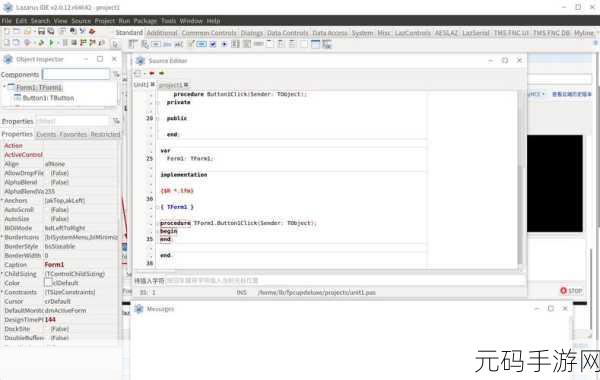The height and width of the screenshot is (380, 600).
Task: Pick TEdit component from the palette
Action: 179,44
